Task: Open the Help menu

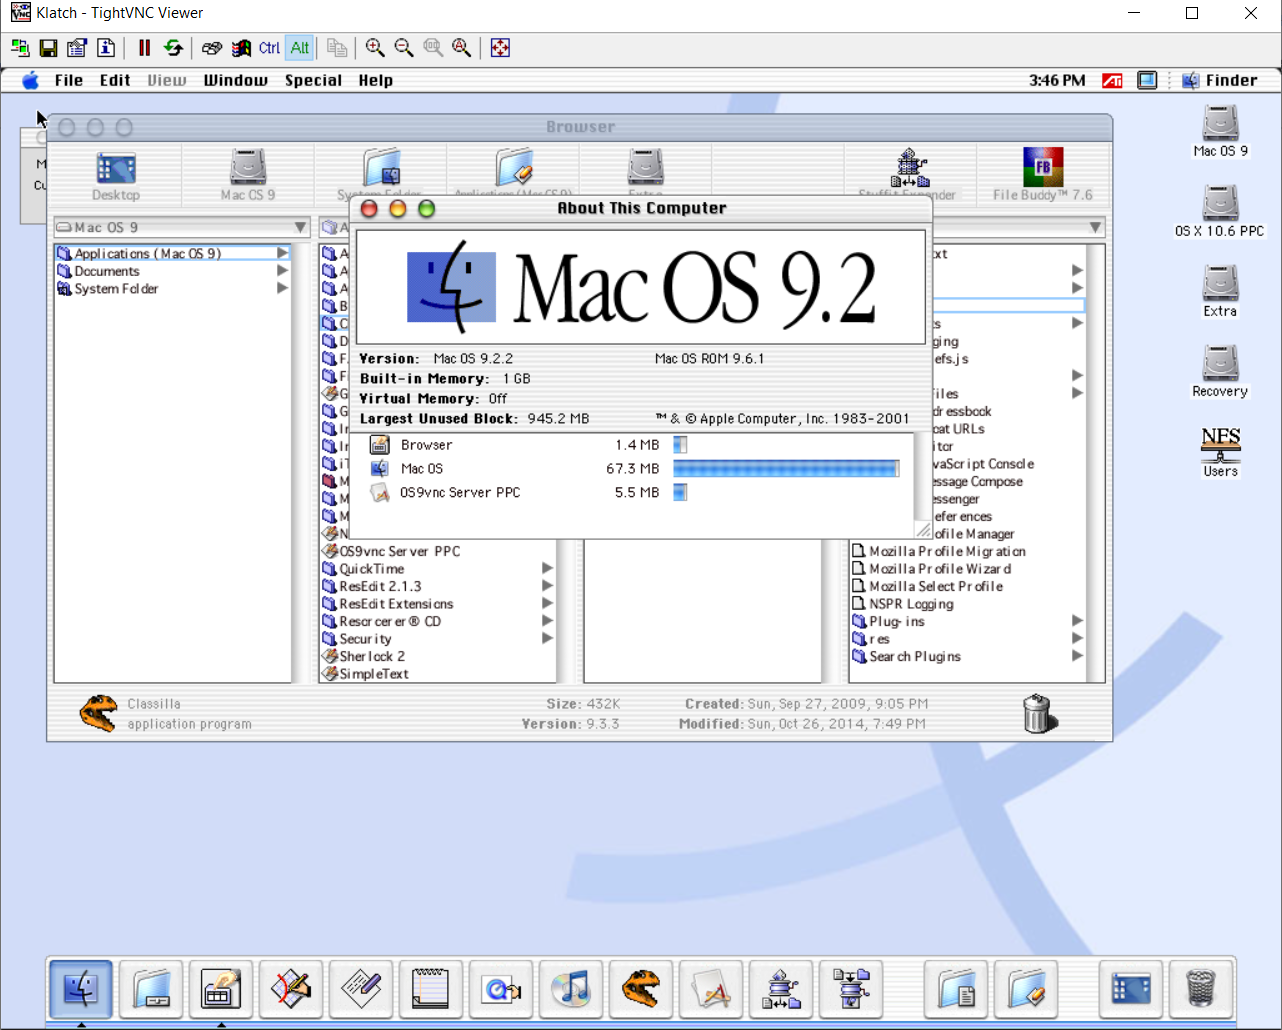Action: coord(376,80)
